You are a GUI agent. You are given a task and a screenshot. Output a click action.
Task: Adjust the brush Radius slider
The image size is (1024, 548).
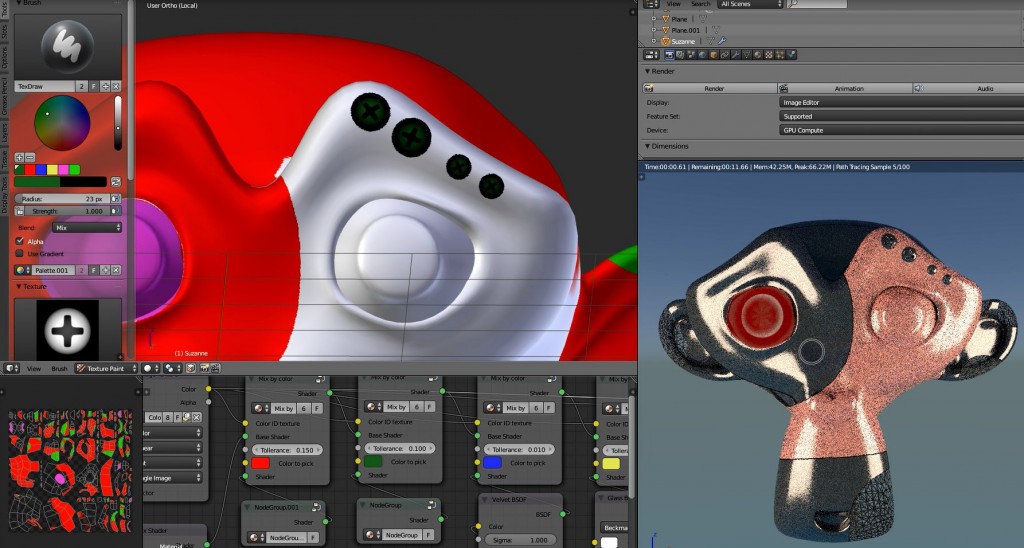pos(63,199)
